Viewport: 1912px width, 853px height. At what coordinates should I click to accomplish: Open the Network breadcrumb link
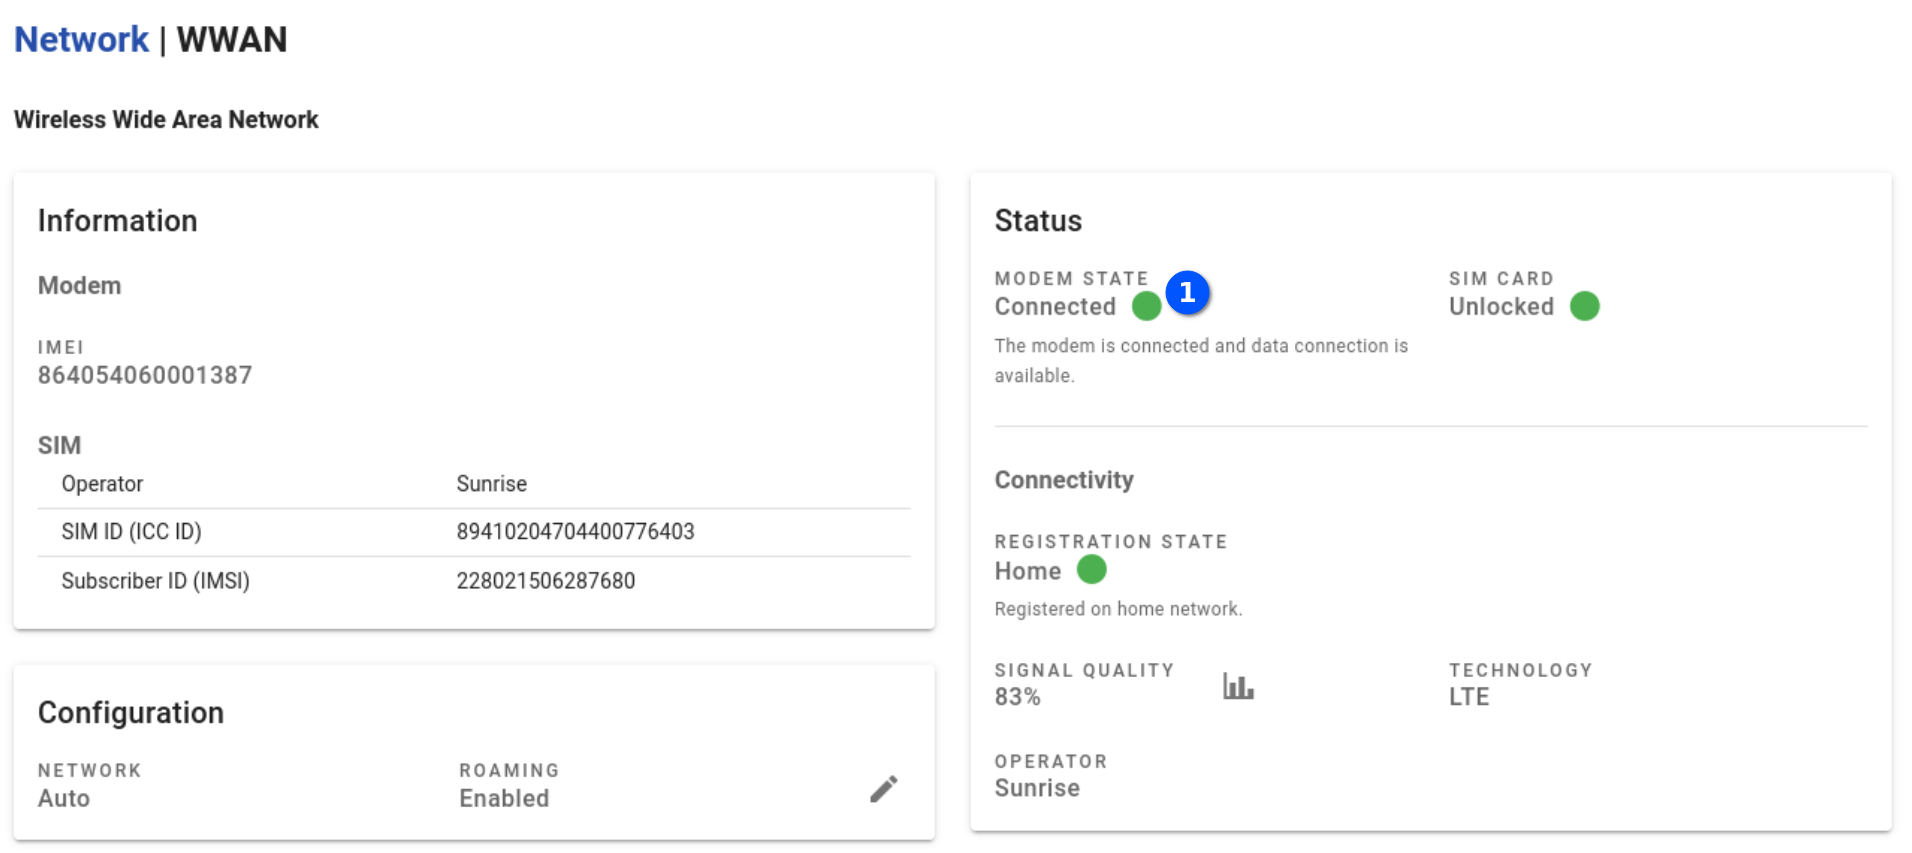(81, 40)
